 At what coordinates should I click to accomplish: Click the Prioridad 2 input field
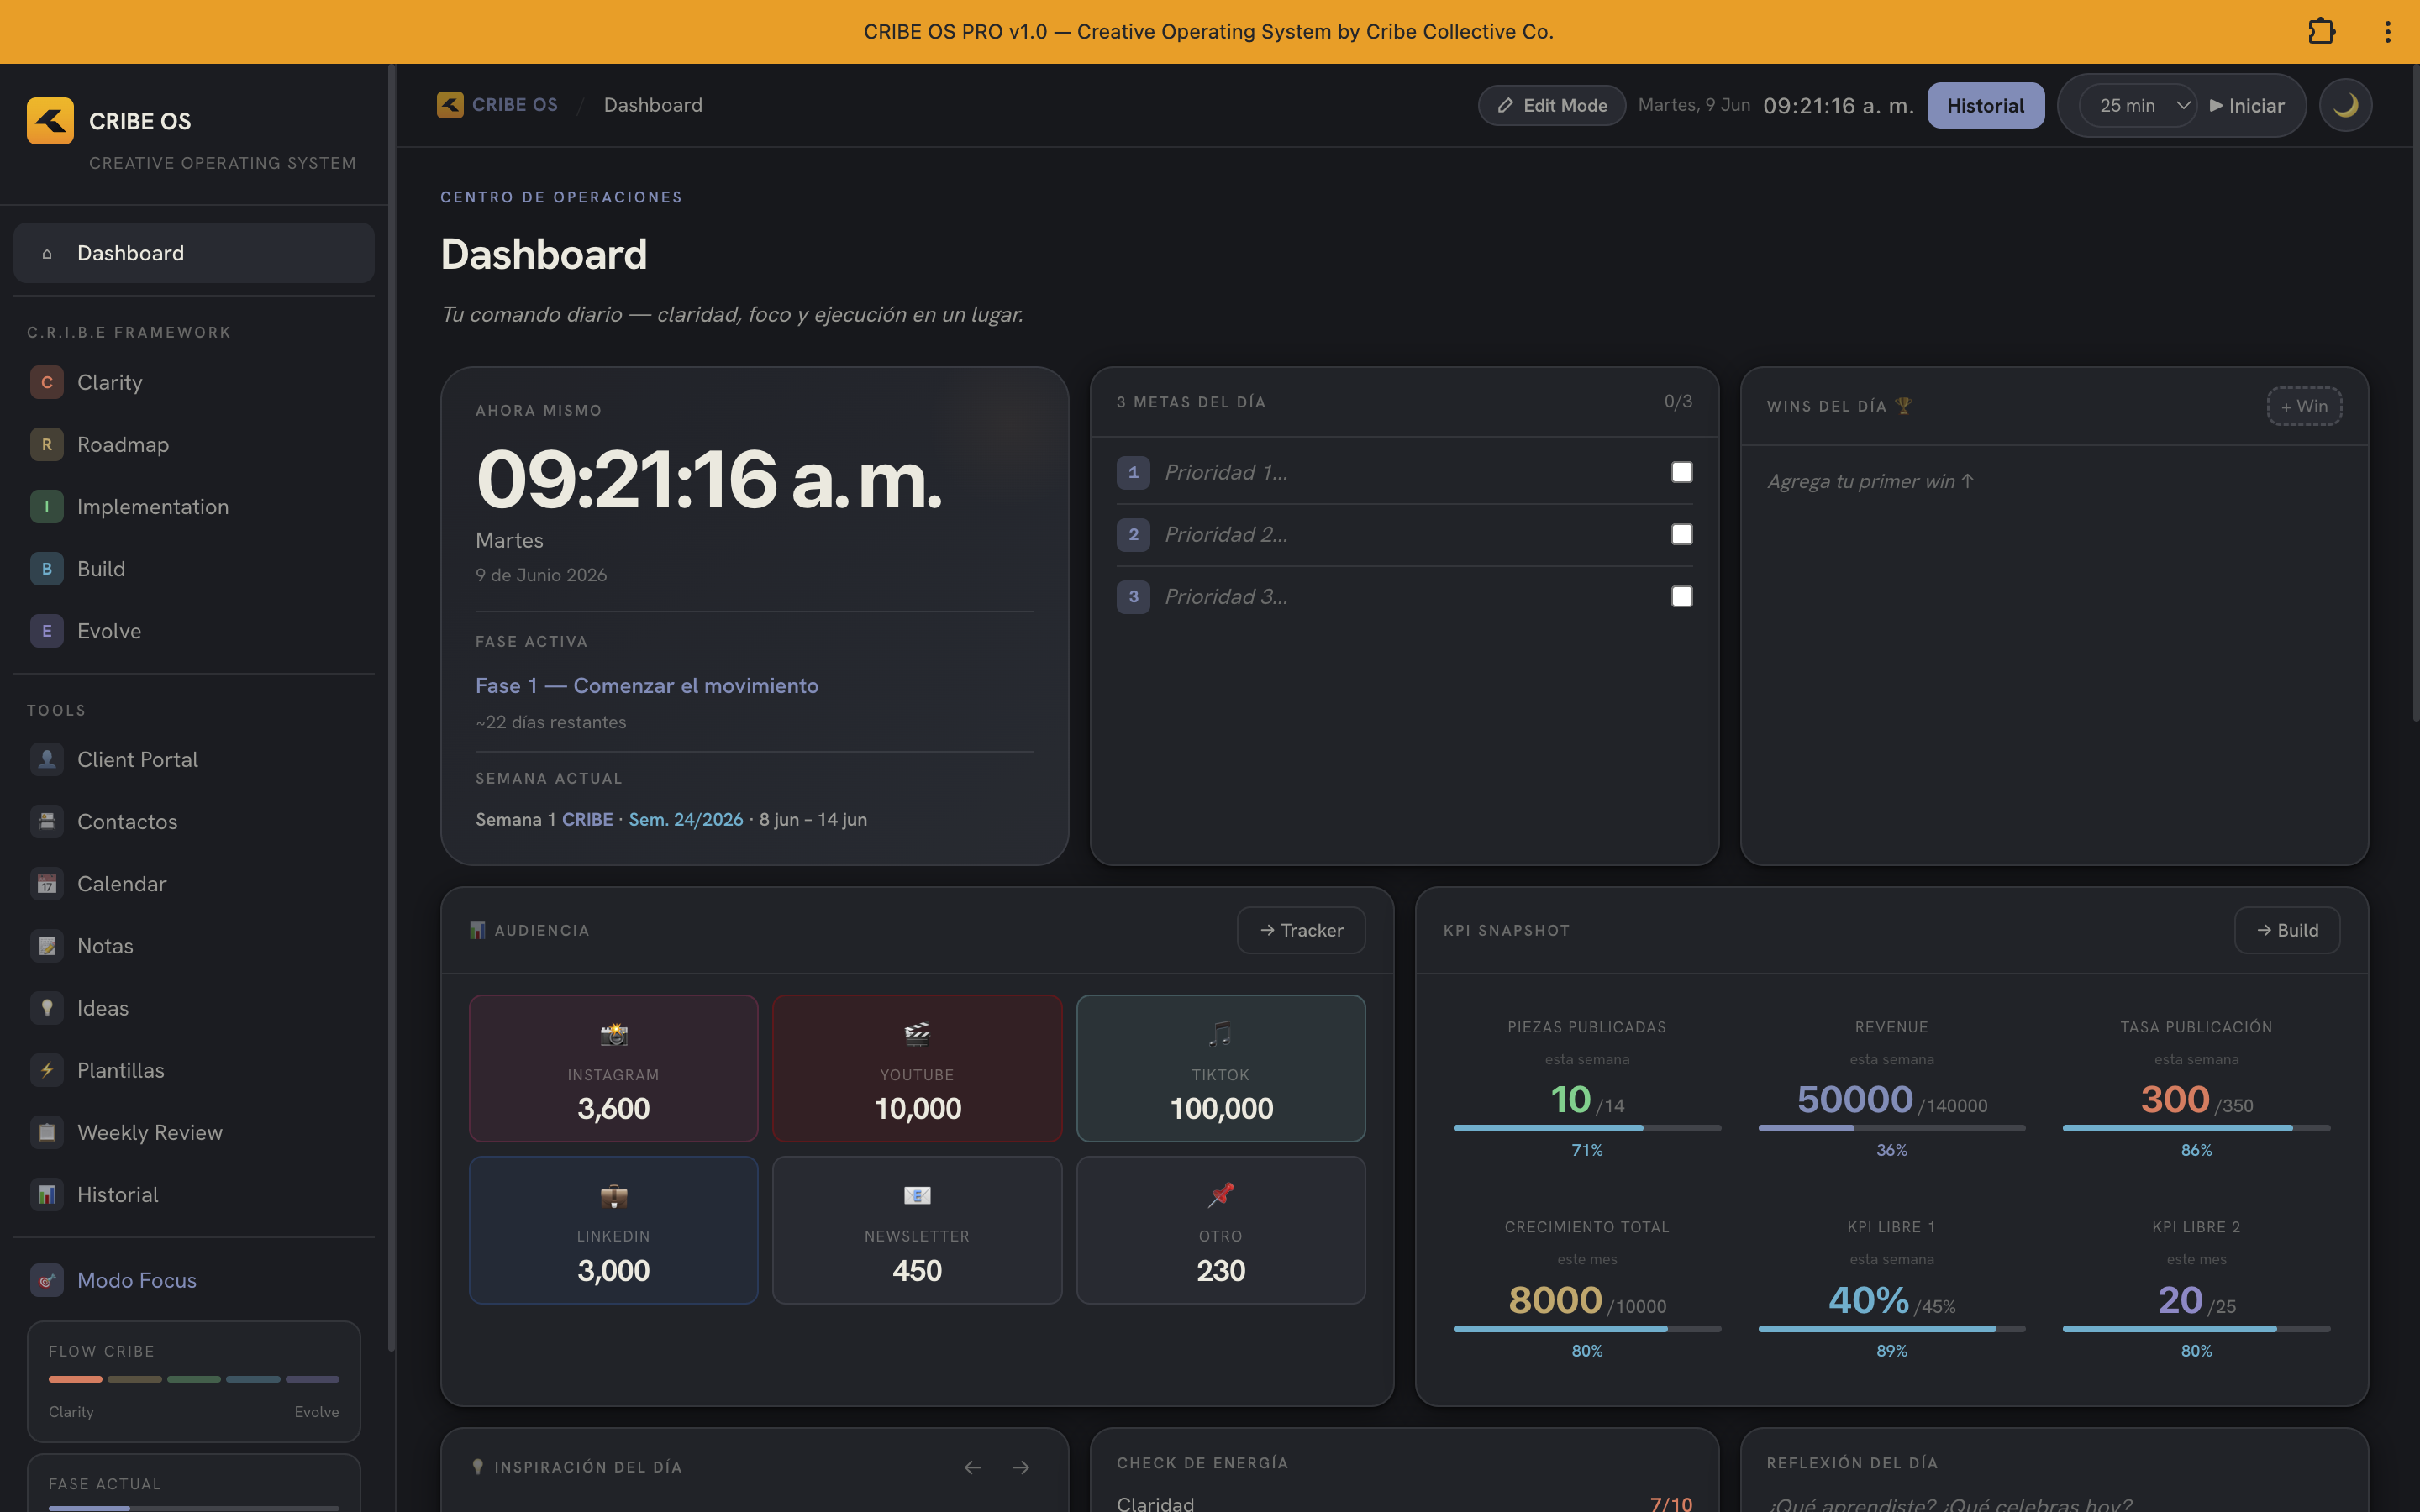coord(1408,534)
